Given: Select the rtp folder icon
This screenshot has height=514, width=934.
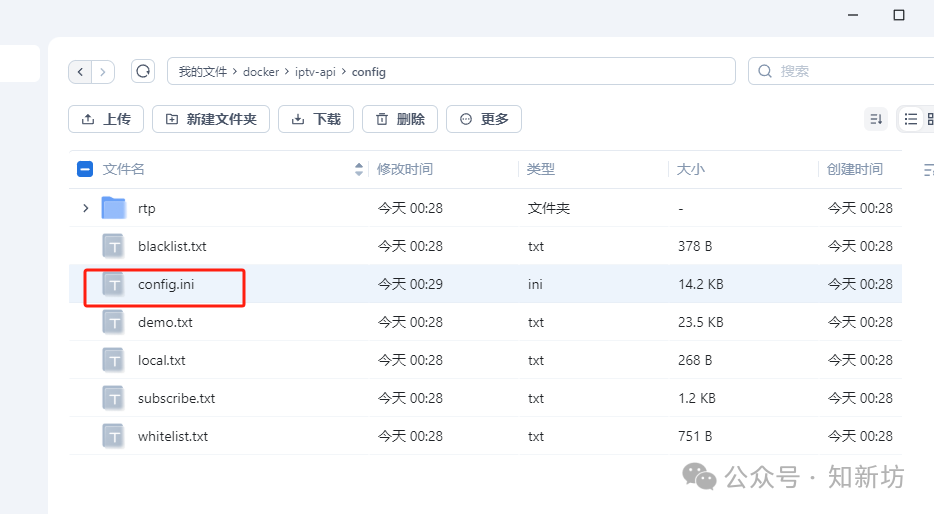Looking at the screenshot, I should coord(113,208).
